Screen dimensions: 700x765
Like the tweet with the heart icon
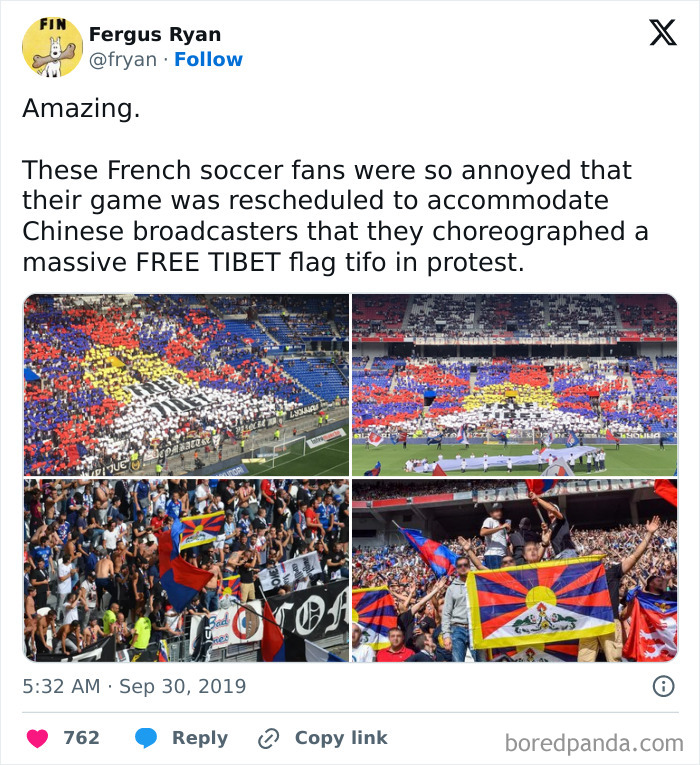36,738
